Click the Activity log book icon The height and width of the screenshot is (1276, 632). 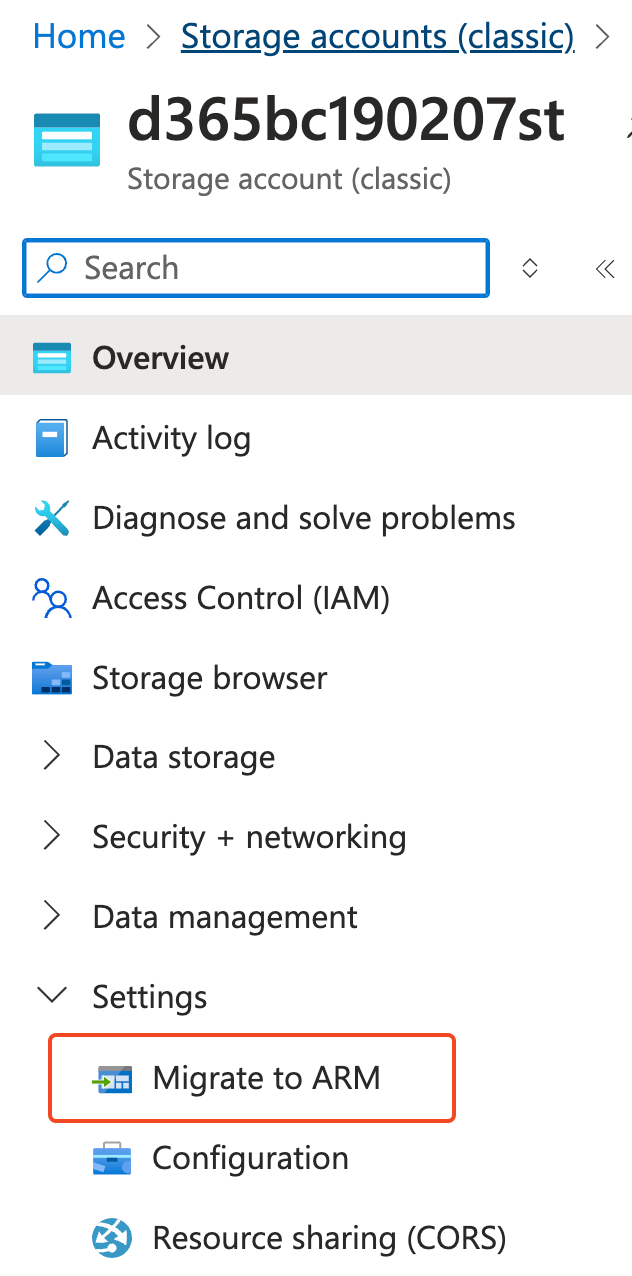(x=51, y=438)
